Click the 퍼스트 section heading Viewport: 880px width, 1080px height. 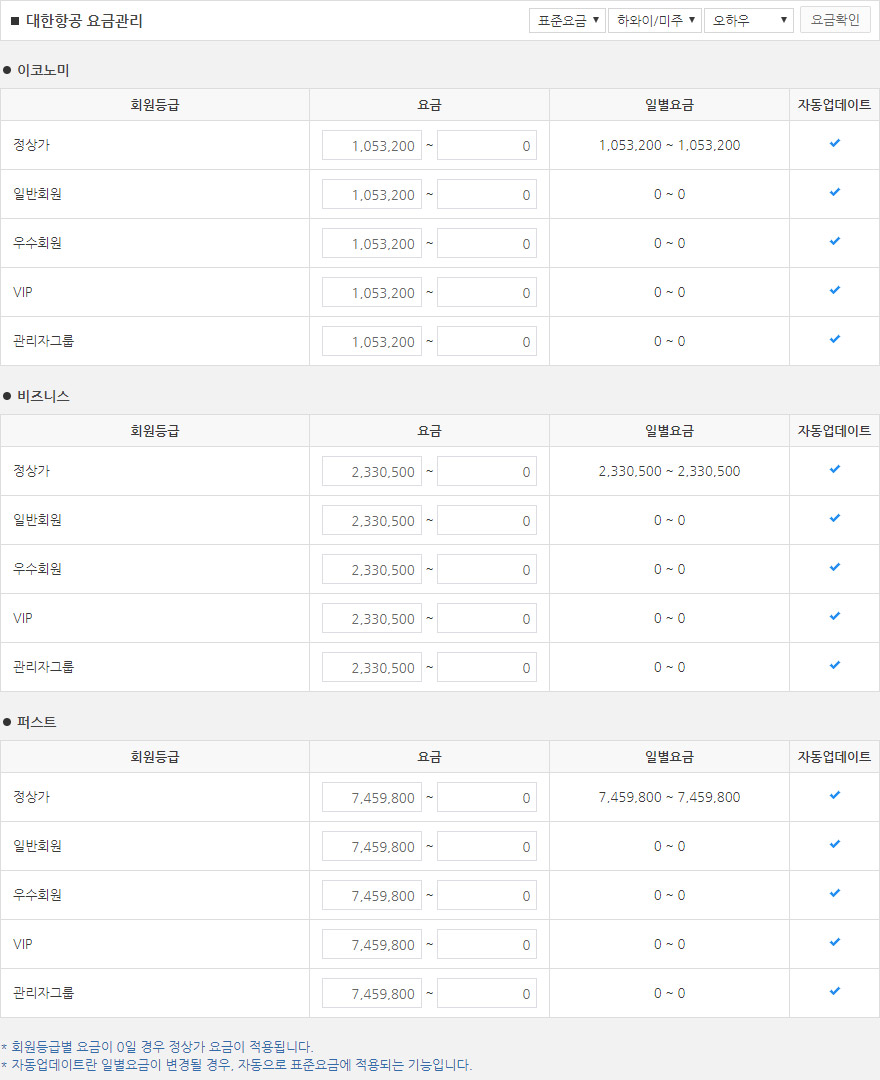[x=36, y=722]
